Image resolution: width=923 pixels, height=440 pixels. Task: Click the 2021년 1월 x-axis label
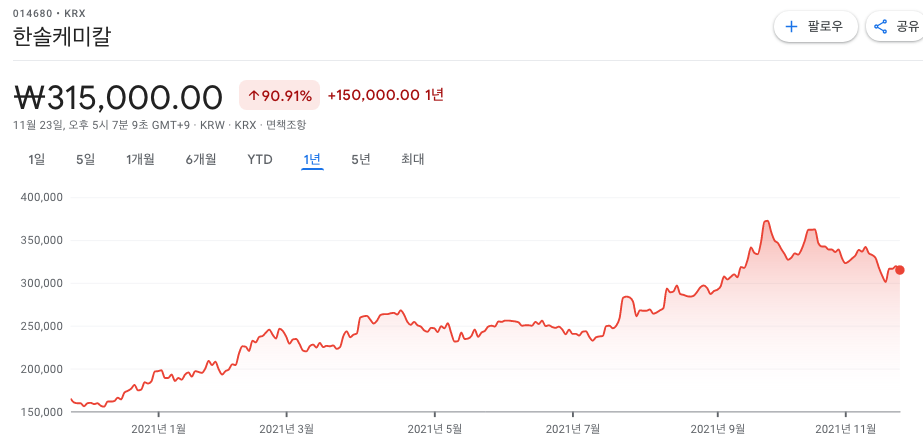[x=159, y=428]
